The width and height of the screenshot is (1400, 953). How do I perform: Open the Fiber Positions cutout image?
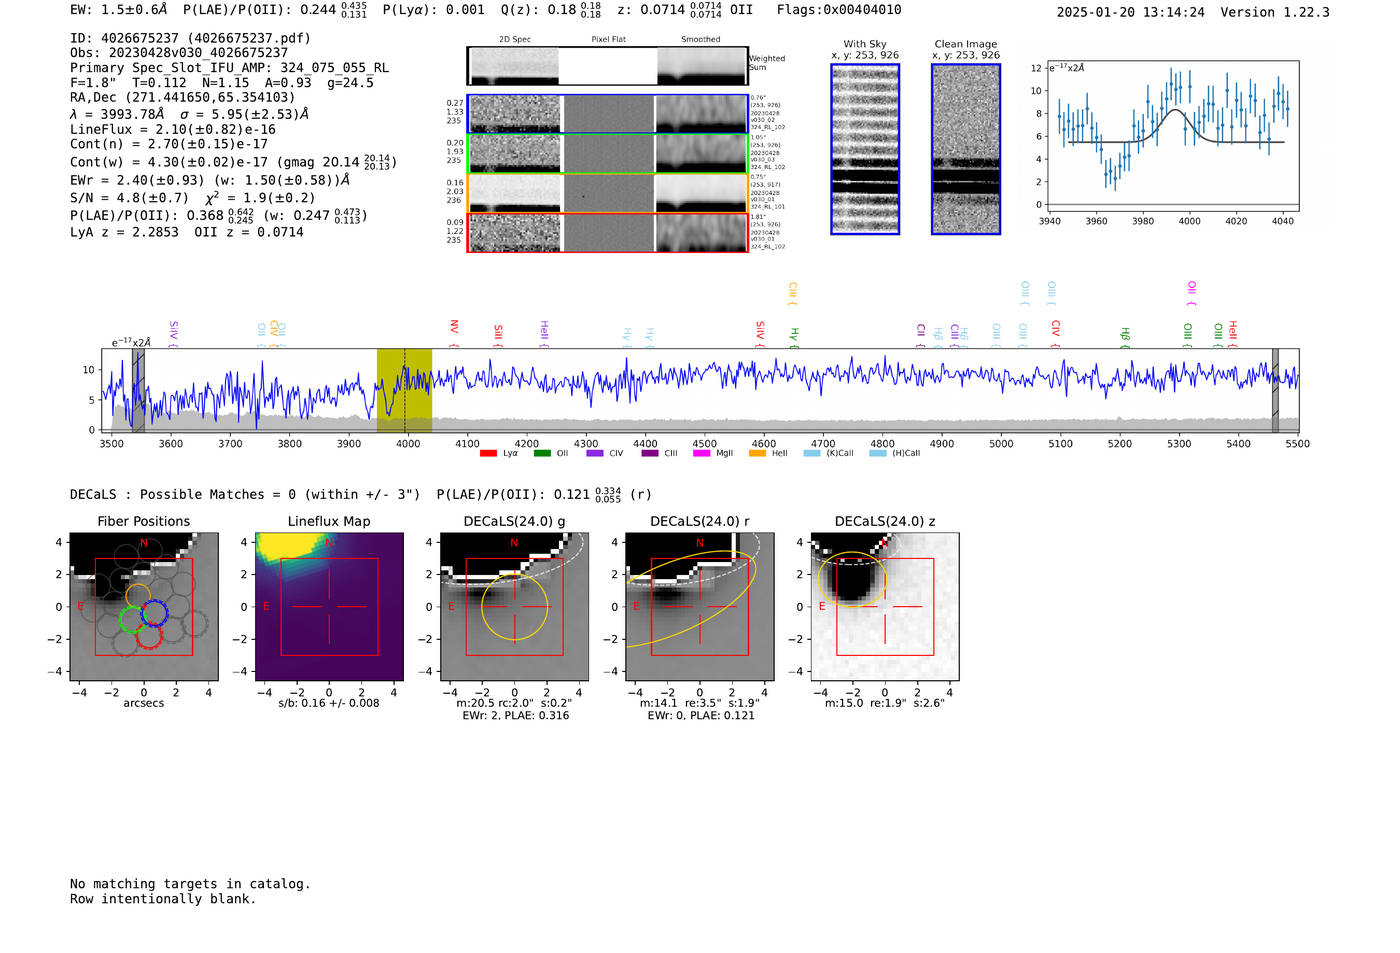click(x=144, y=607)
